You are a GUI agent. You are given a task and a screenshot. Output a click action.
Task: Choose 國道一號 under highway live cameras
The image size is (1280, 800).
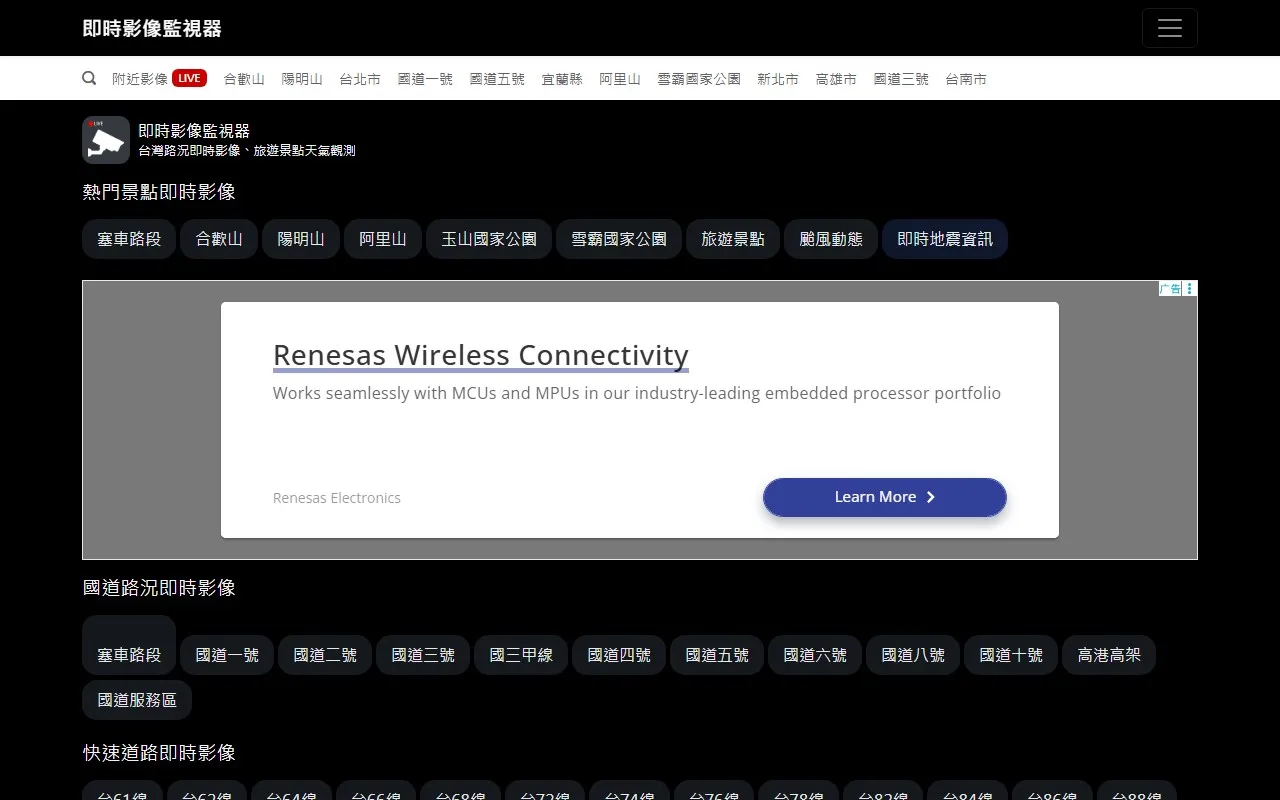pos(227,655)
